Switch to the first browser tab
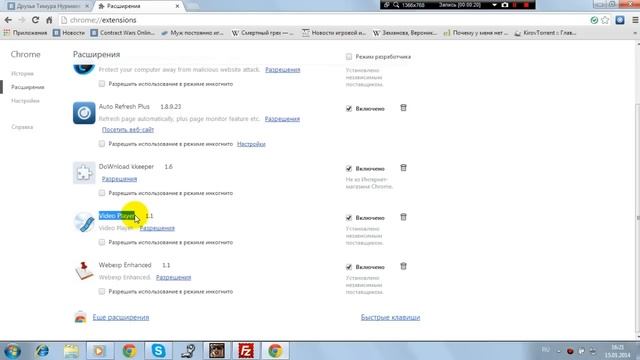 coord(48,6)
